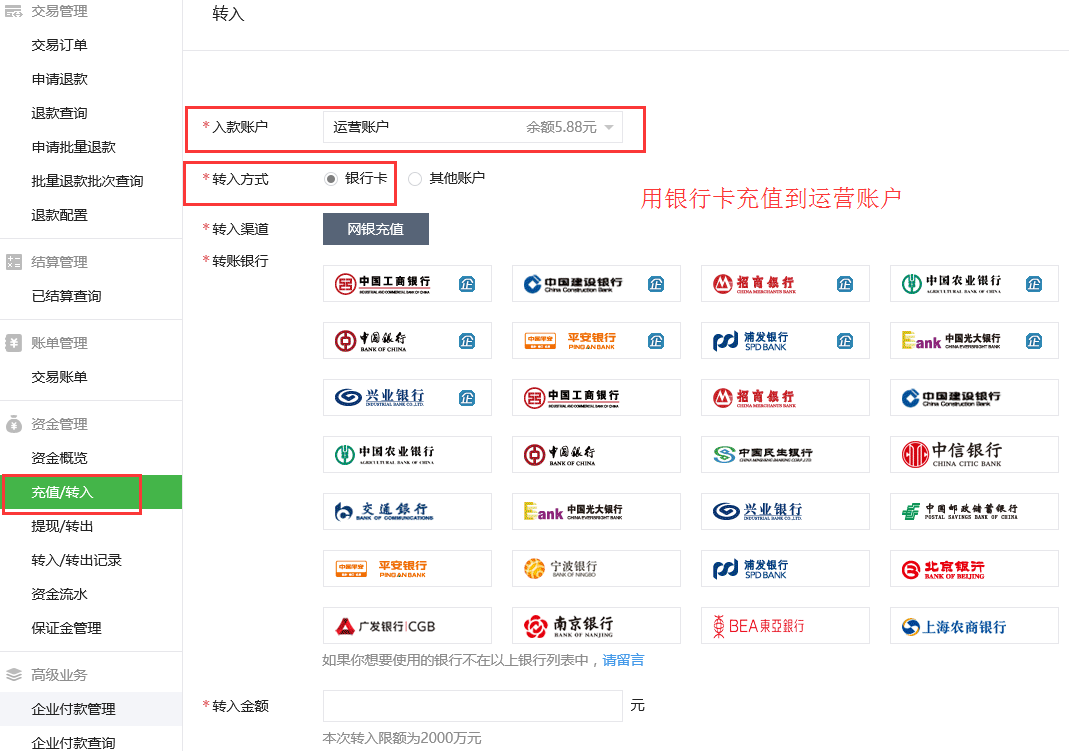Open 申请退款 in the sidebar
The width and height of the screenshot is (1069, 751).
click(59, 79)
